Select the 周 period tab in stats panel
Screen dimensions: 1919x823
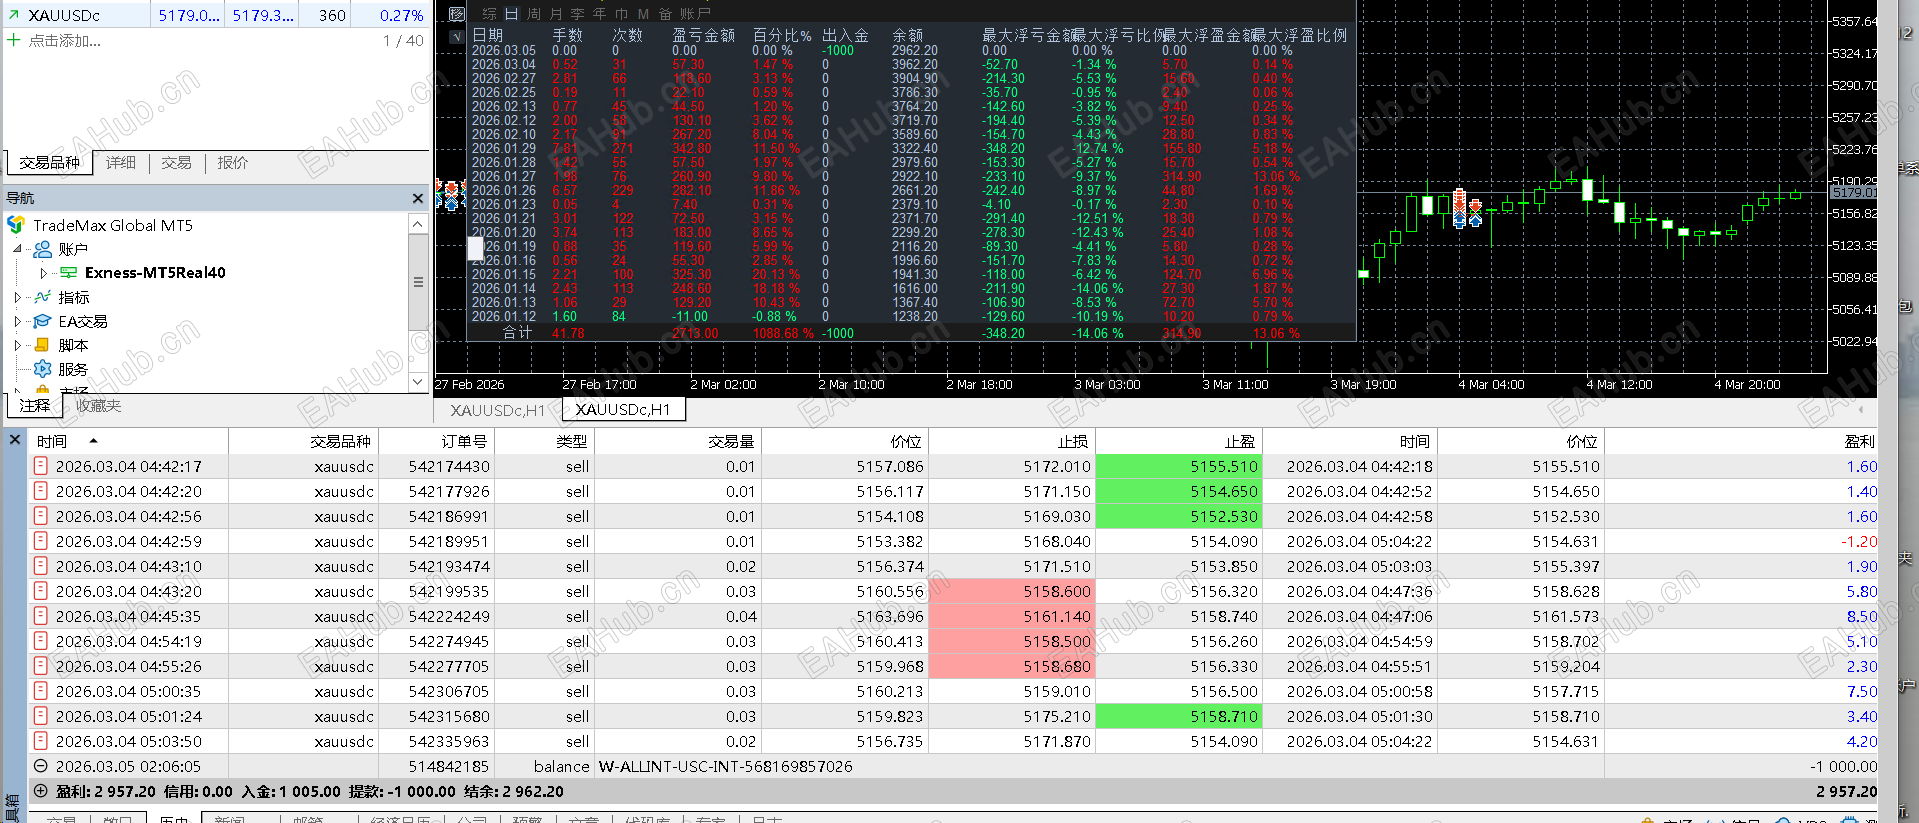pyautogui.click(x=534, y=14)
